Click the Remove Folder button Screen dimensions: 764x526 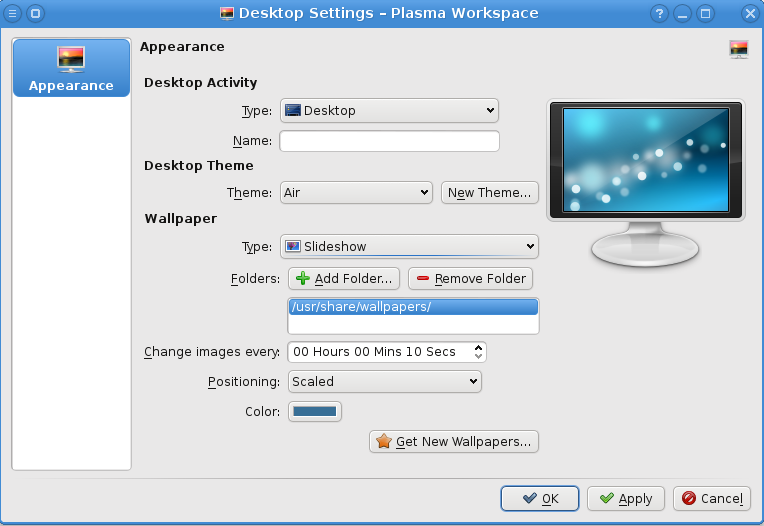coord(471,279)
